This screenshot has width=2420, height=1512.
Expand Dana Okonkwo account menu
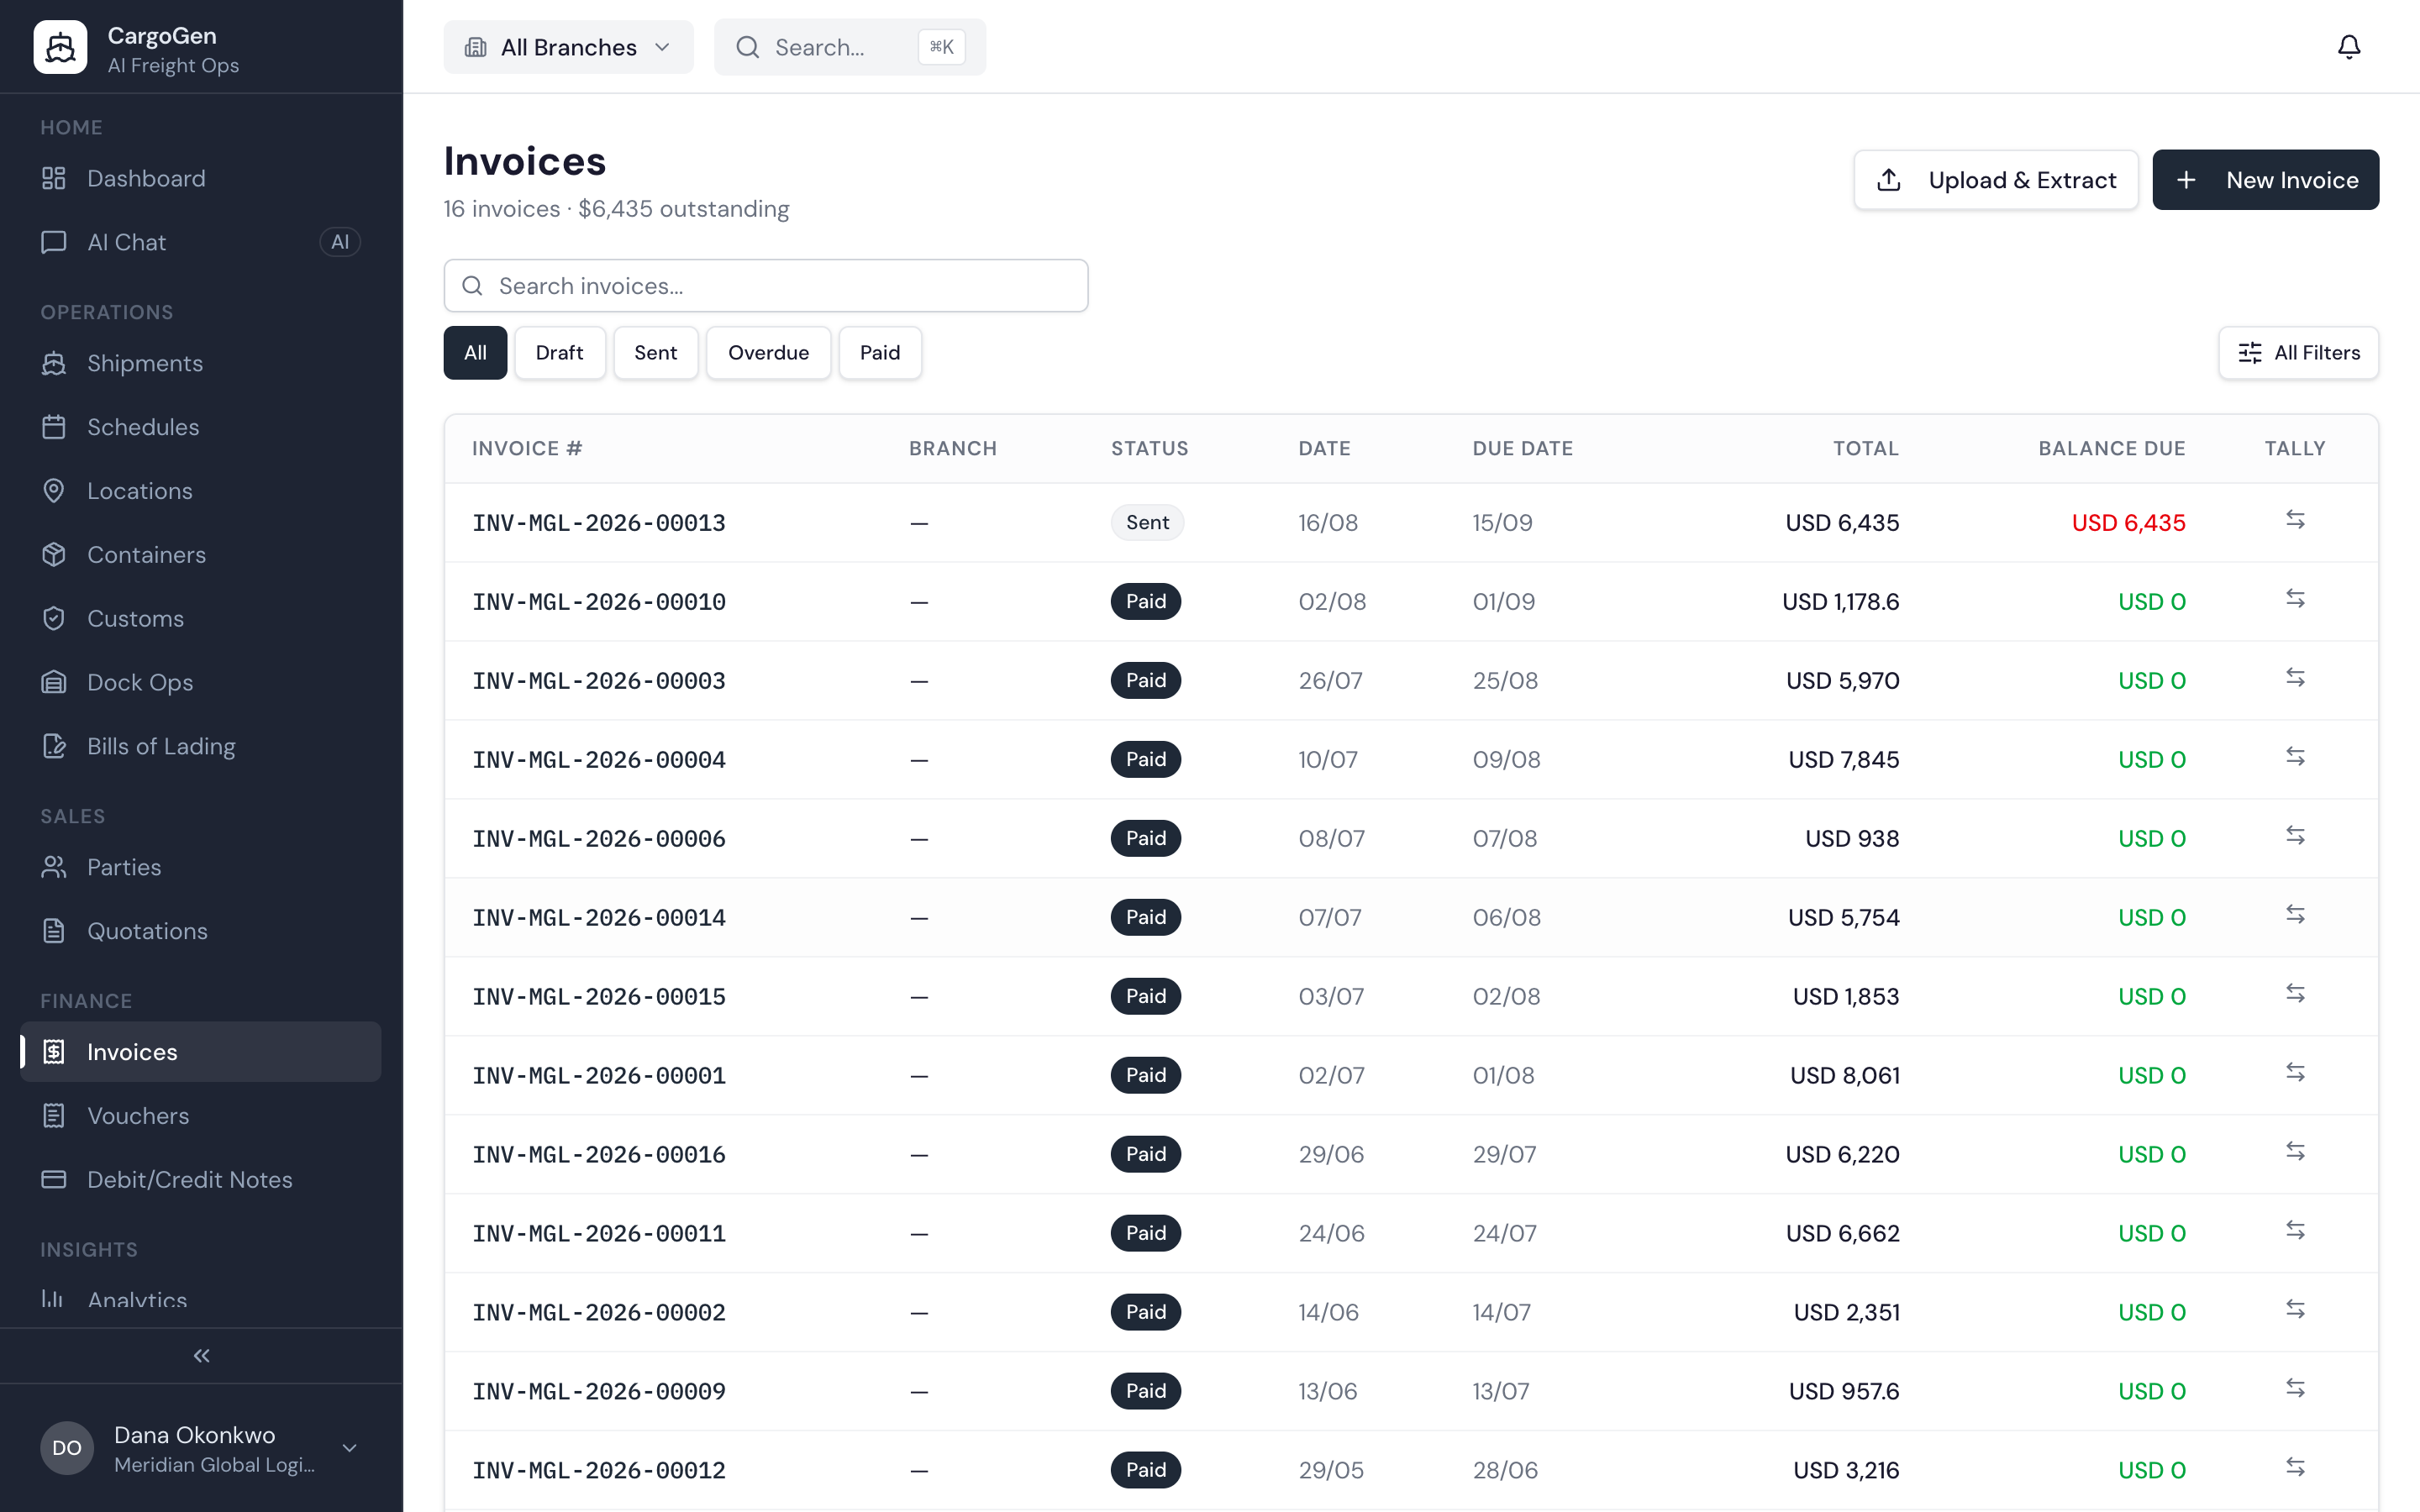(200, 1448)
